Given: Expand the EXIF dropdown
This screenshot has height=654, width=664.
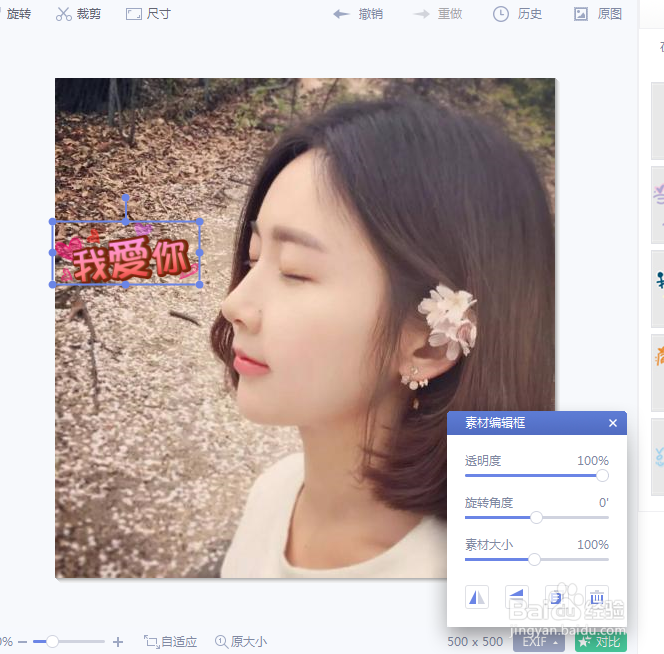Looking at the screenshot, I should coord(539,642).
